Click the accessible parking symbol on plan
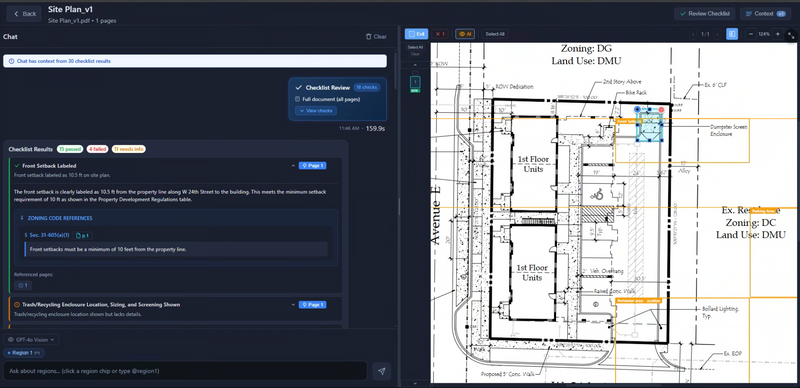 [596, 195]
